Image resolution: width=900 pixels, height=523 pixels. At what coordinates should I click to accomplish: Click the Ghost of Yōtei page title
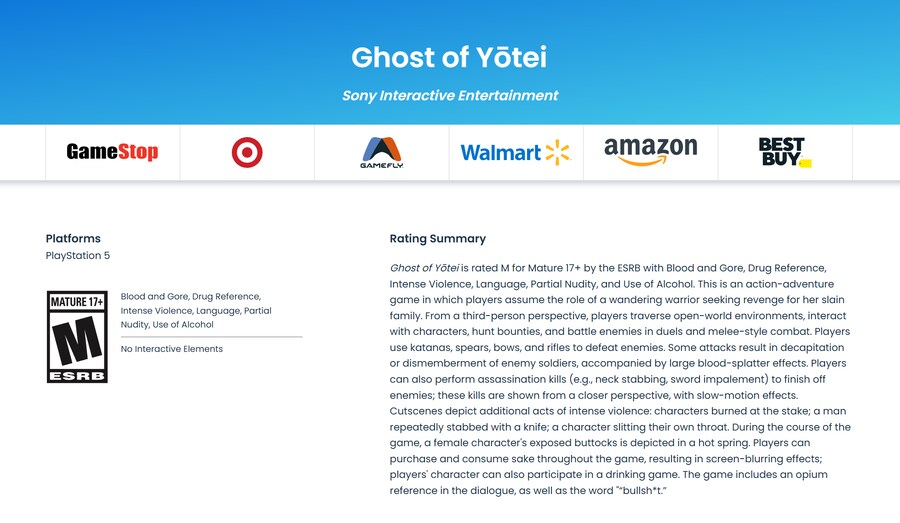pyautogui.click(x=449, y=57)
